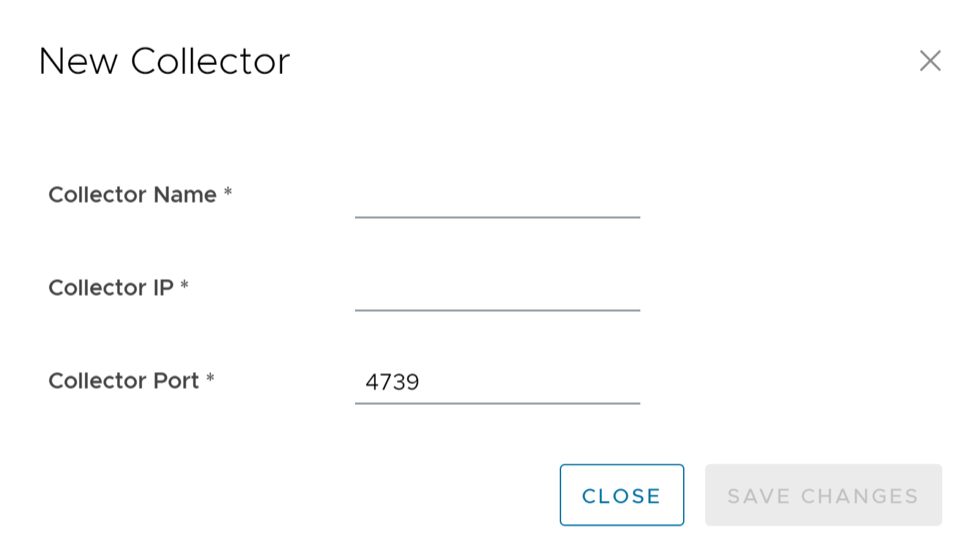Click the blank area right of 4739
This screenshot has height=559, width=972.
540,382
